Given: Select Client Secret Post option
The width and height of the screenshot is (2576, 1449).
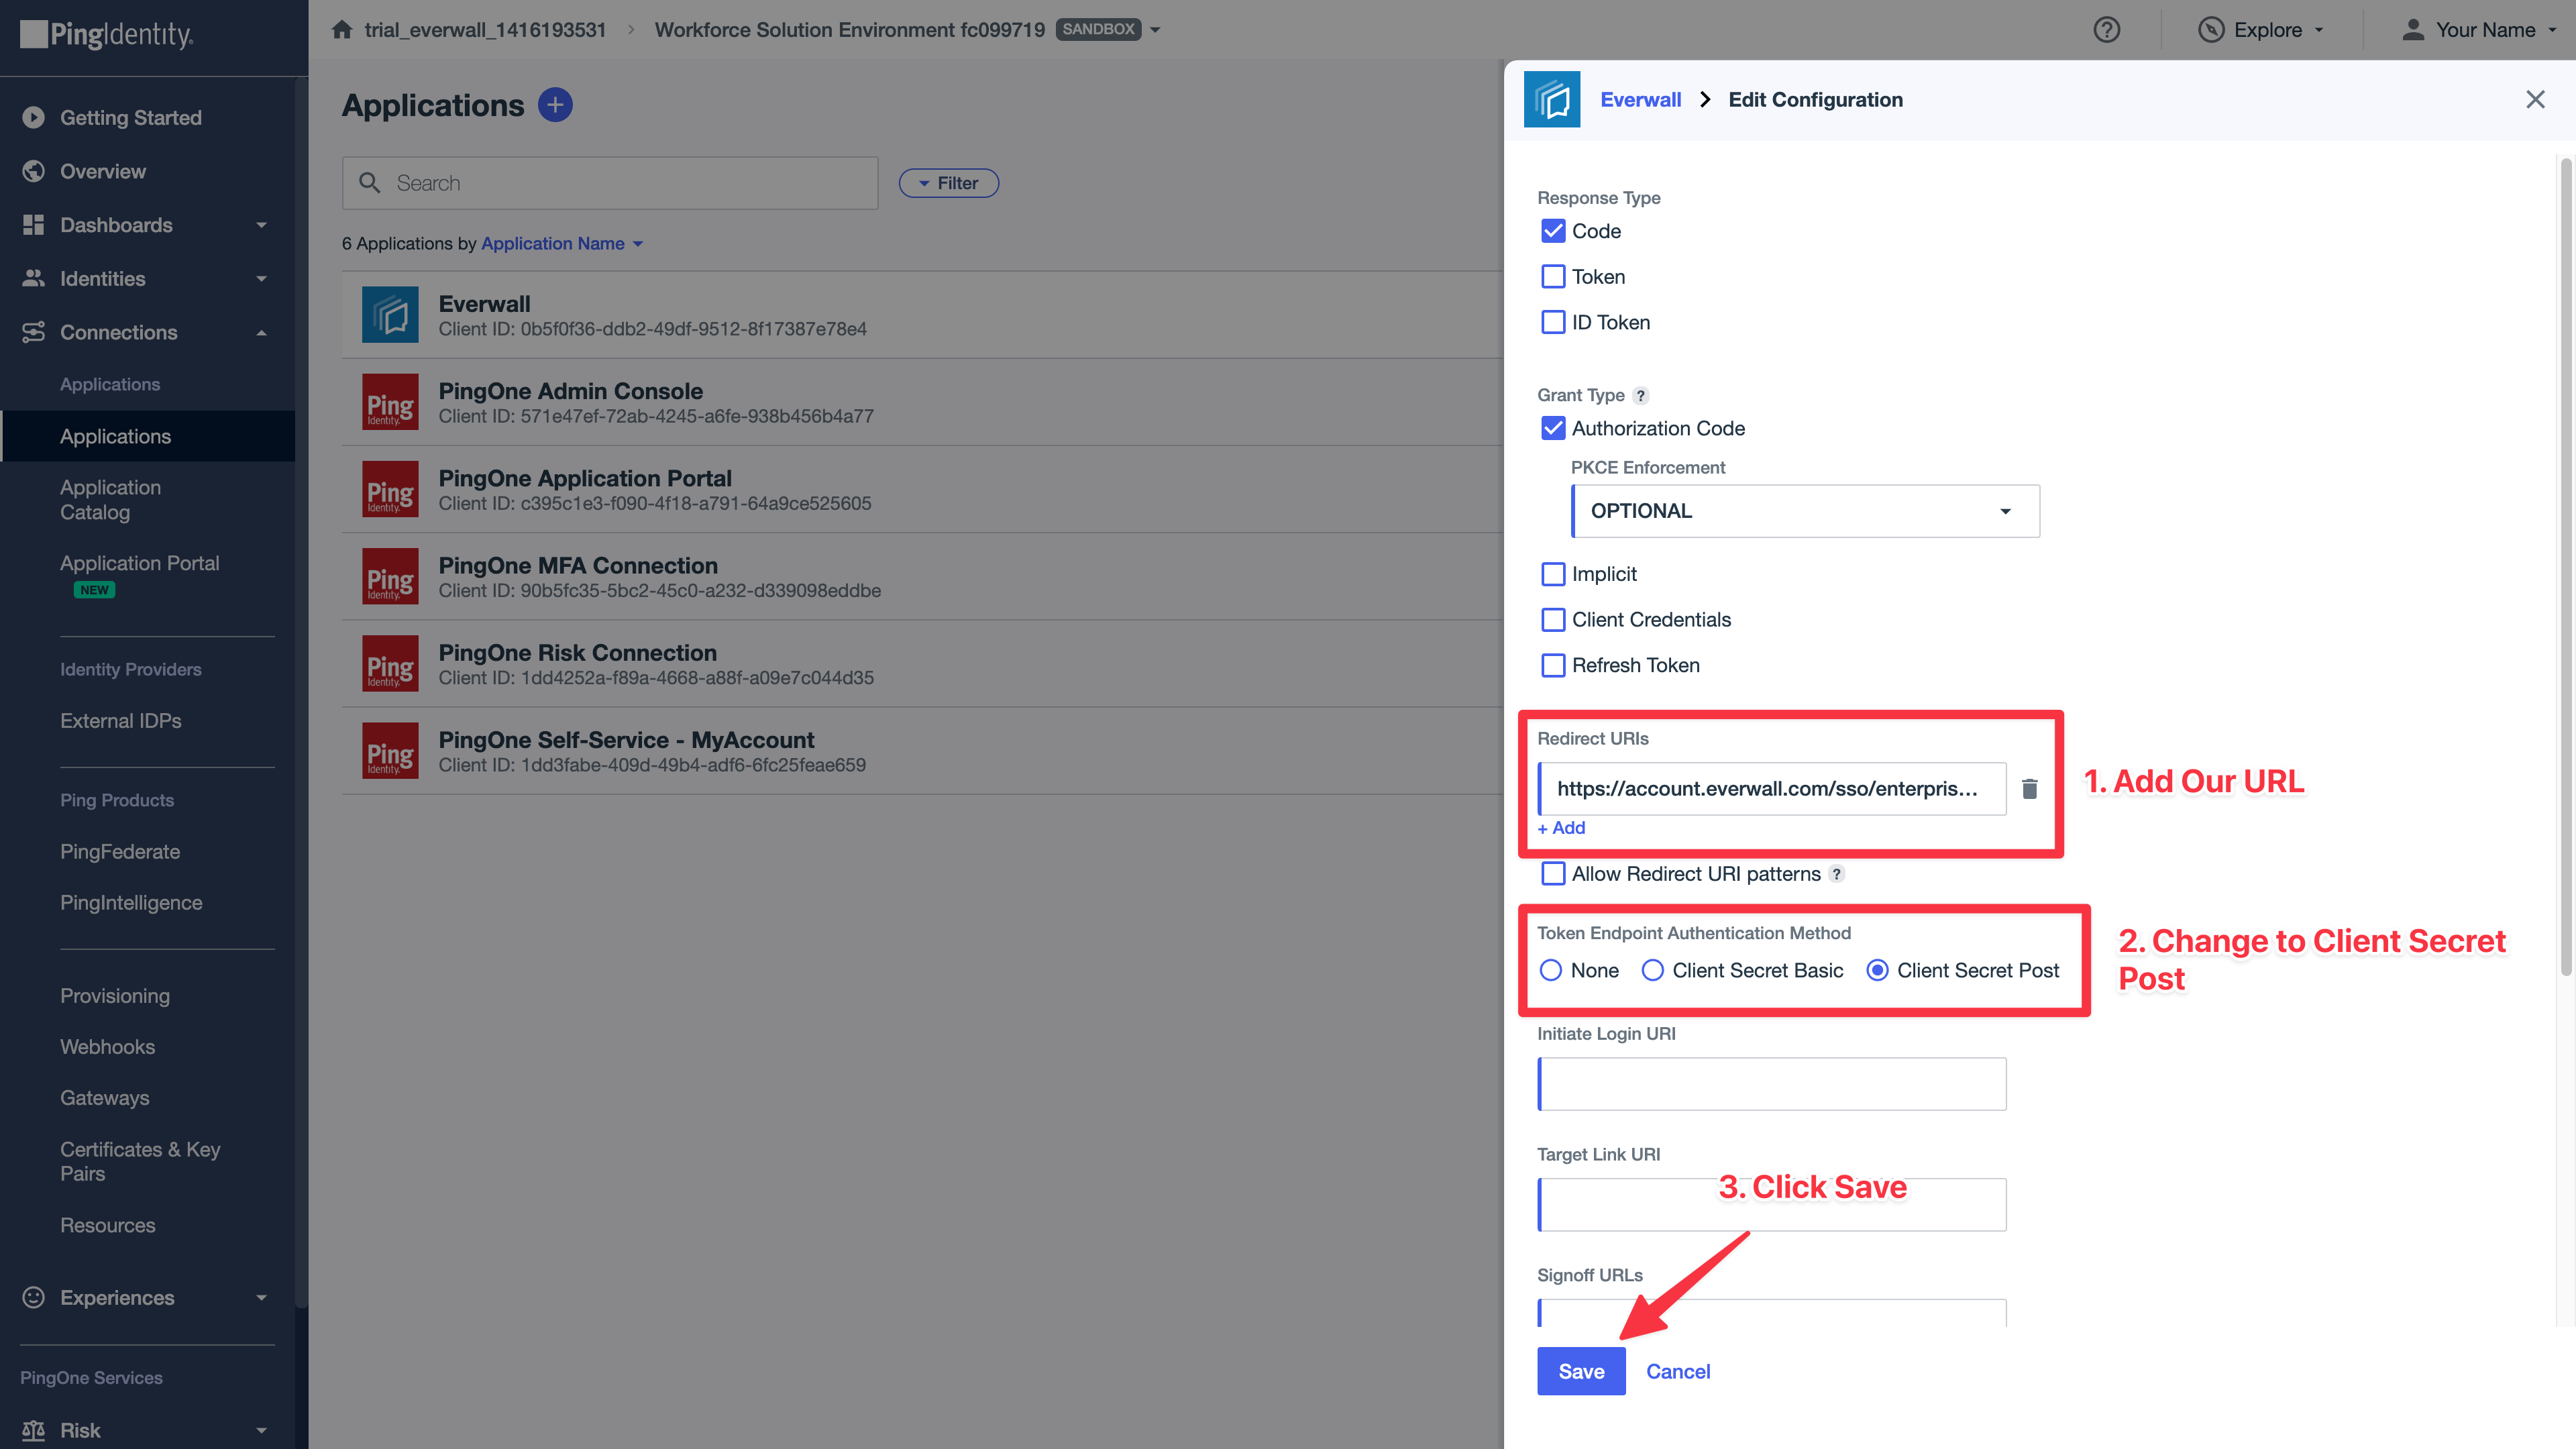Looking at the screenshot, I should click(x=1877, y=970).
